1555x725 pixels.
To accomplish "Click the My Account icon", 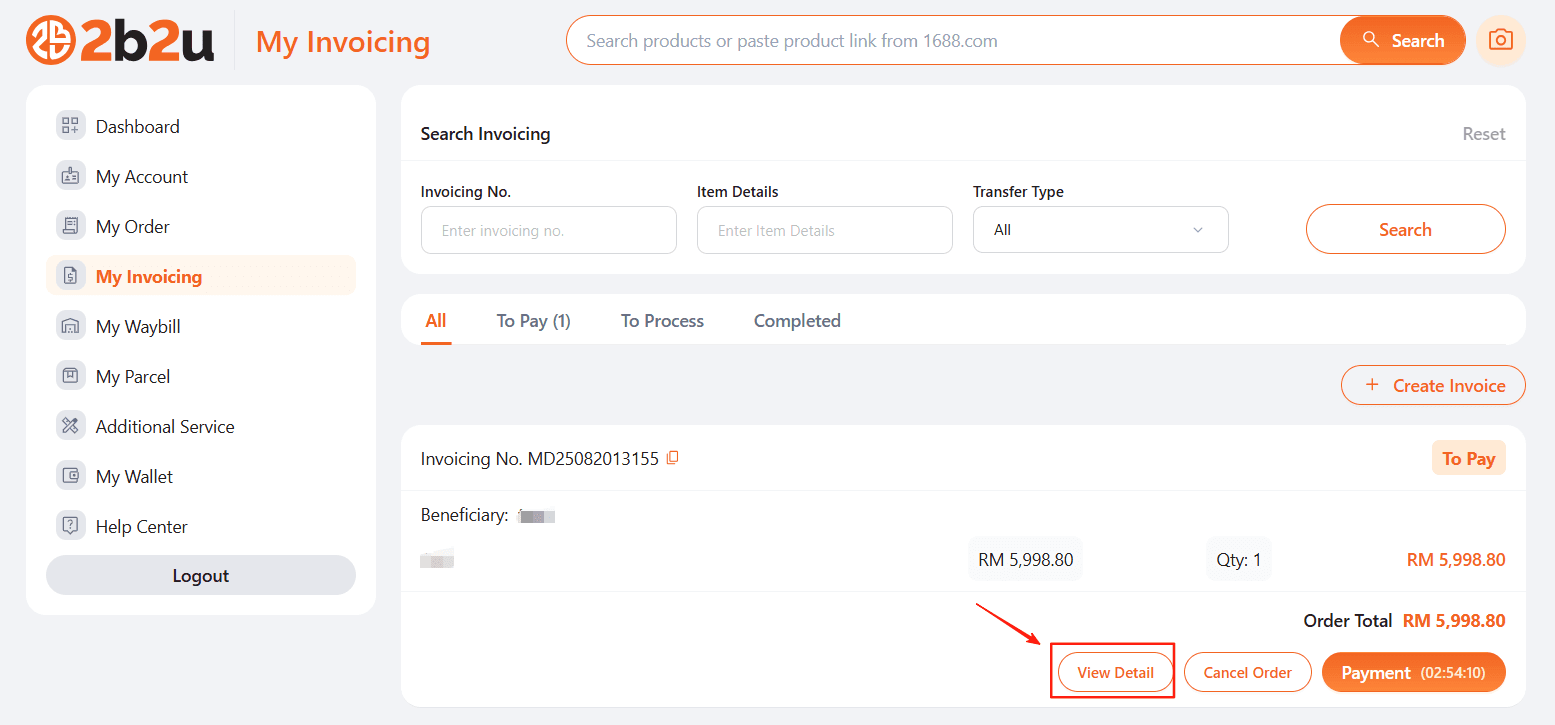I will pyautogui.click(x=71, y=176).
